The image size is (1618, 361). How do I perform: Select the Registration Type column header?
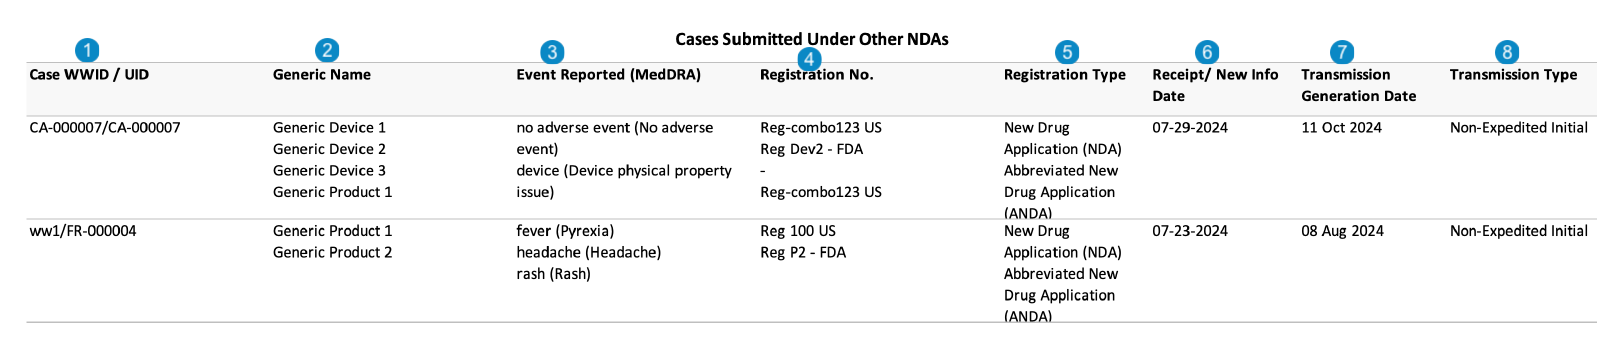1065,75
